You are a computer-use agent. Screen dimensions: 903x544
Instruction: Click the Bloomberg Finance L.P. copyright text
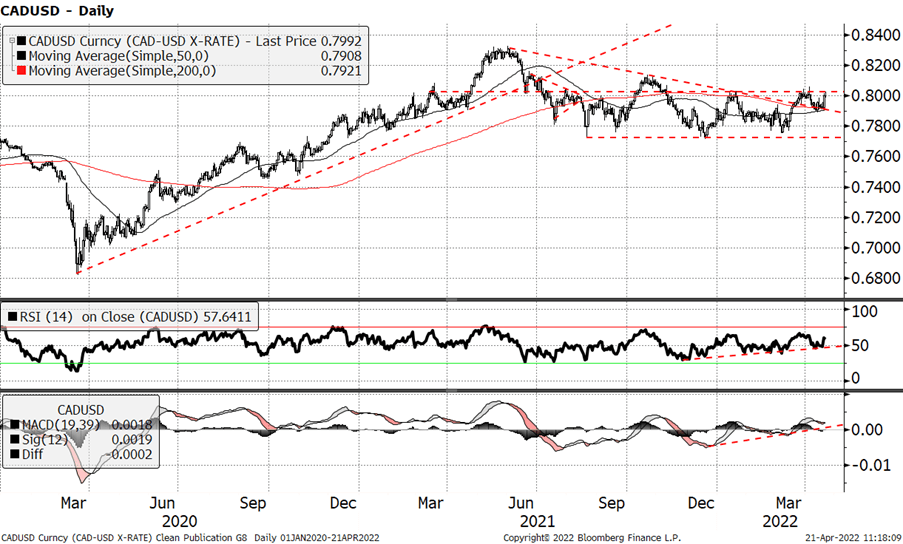pos(592,538)
